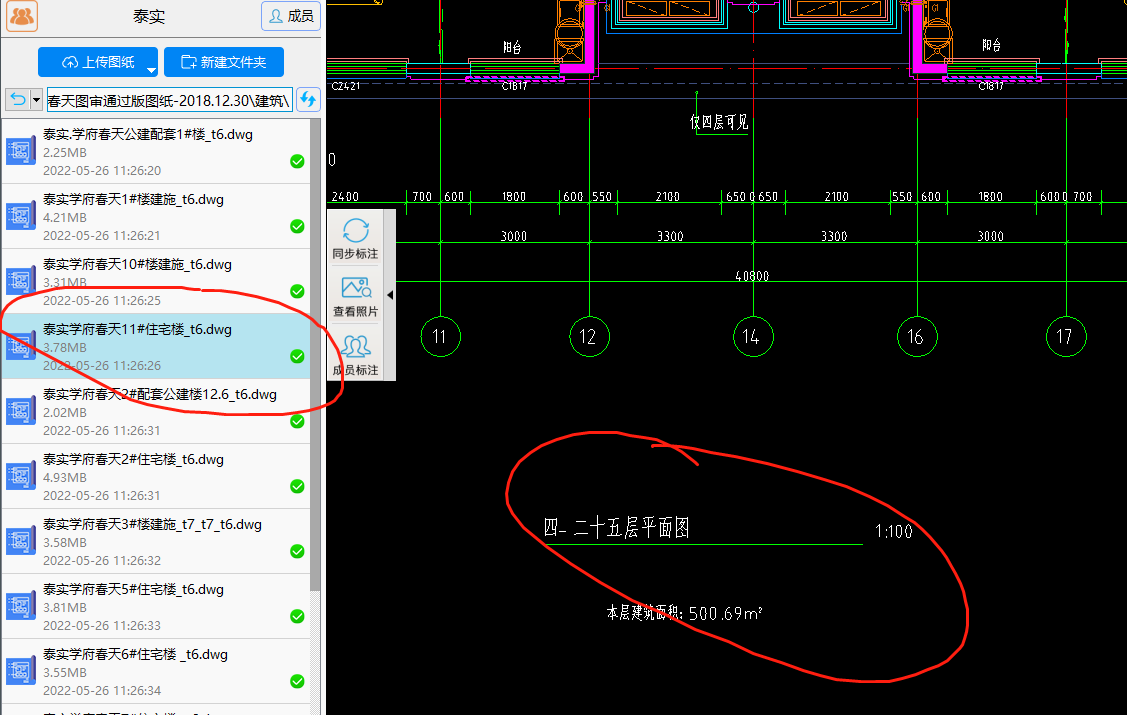Open the back-history dropdown arrow
This screenshot has height=715, width=1127.
37,99
